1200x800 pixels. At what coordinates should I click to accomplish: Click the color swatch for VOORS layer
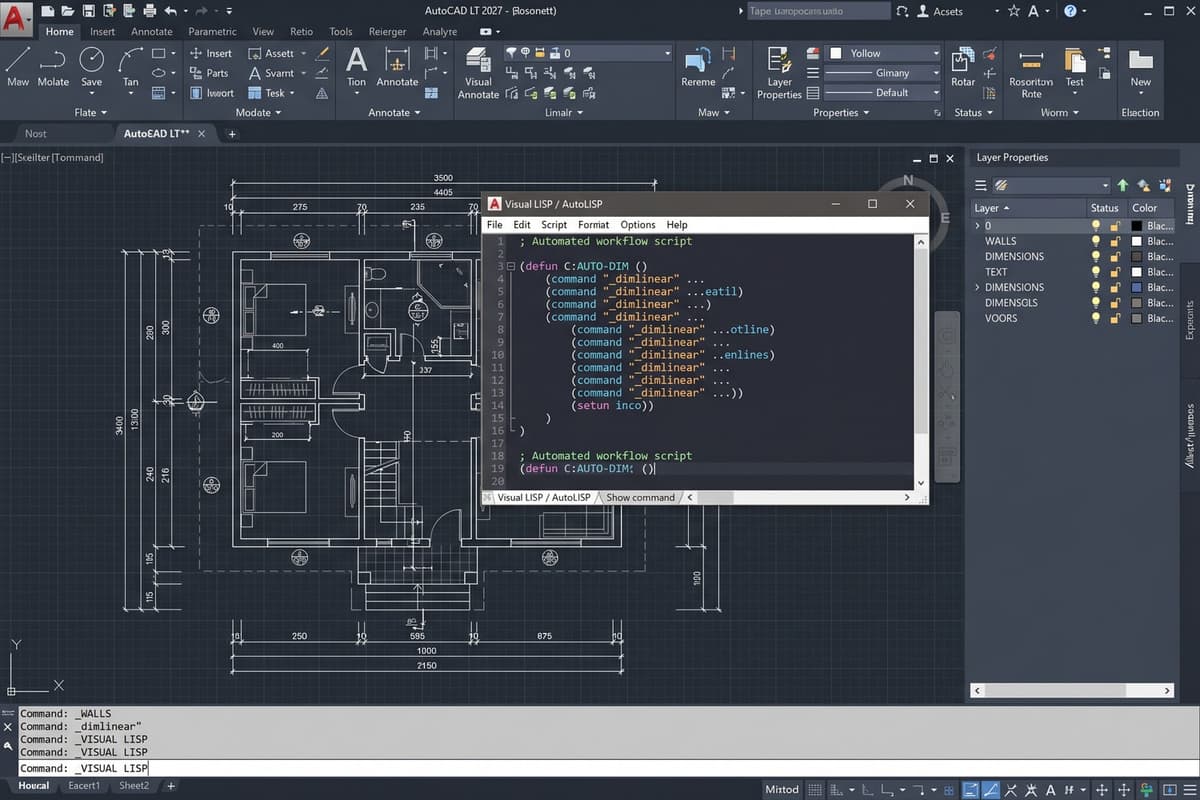pos(1136,318)
